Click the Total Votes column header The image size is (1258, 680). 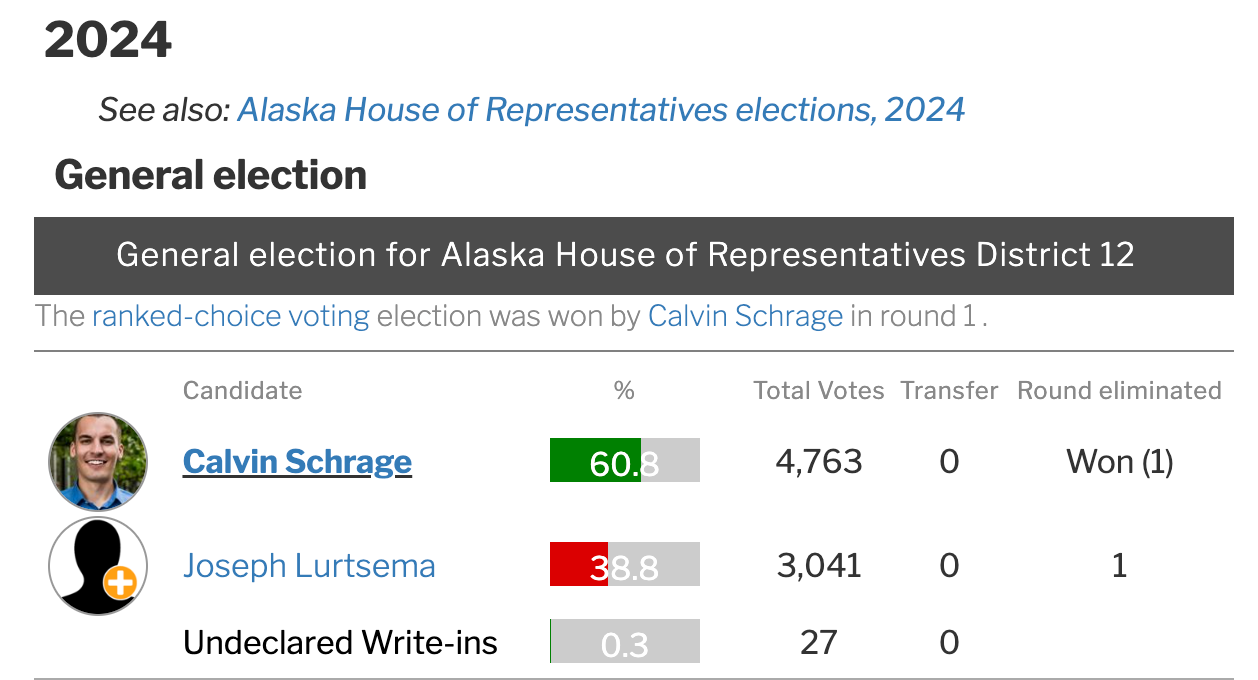[x=819, y=390]
